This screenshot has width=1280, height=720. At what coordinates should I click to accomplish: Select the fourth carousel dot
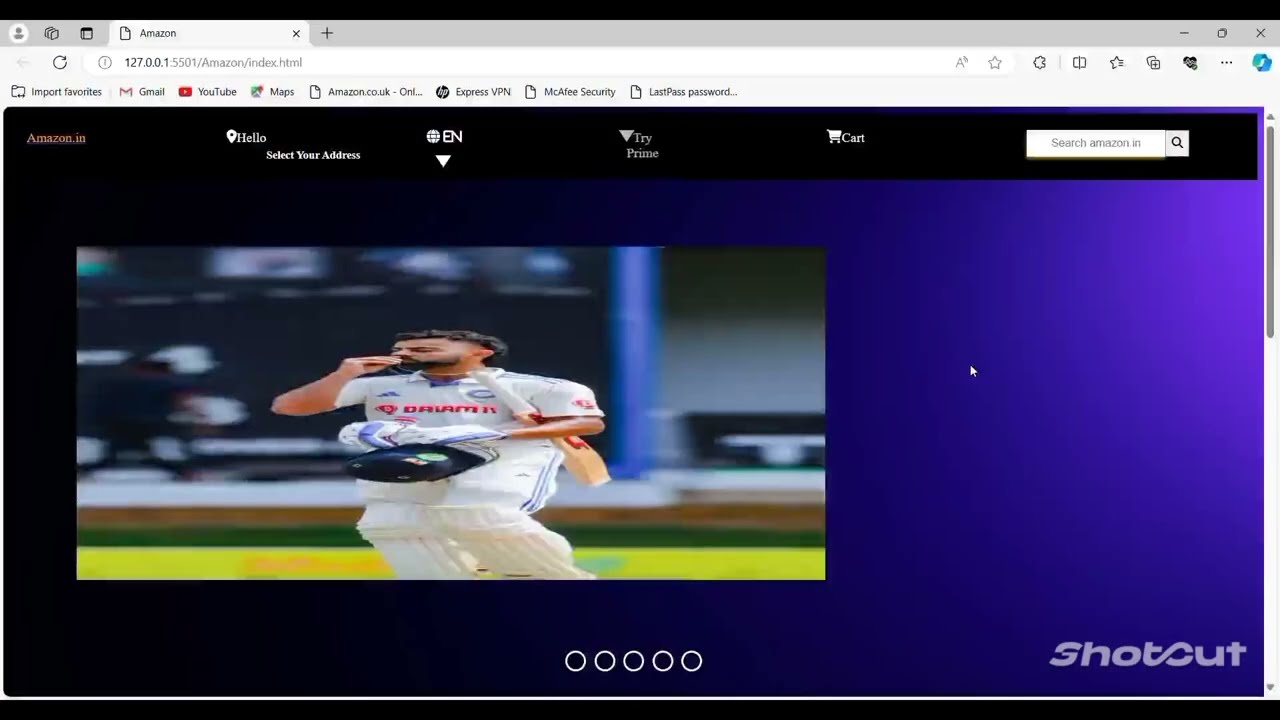(x=662, y=661)
